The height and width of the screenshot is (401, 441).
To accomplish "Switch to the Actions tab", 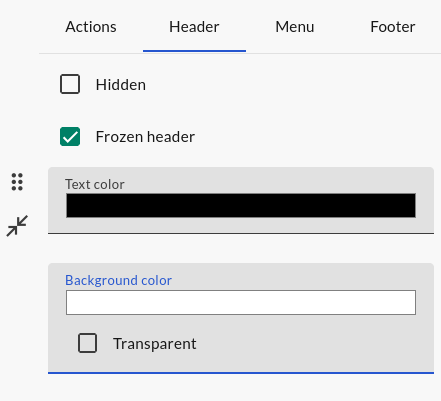I will click(x=91, y=27).
